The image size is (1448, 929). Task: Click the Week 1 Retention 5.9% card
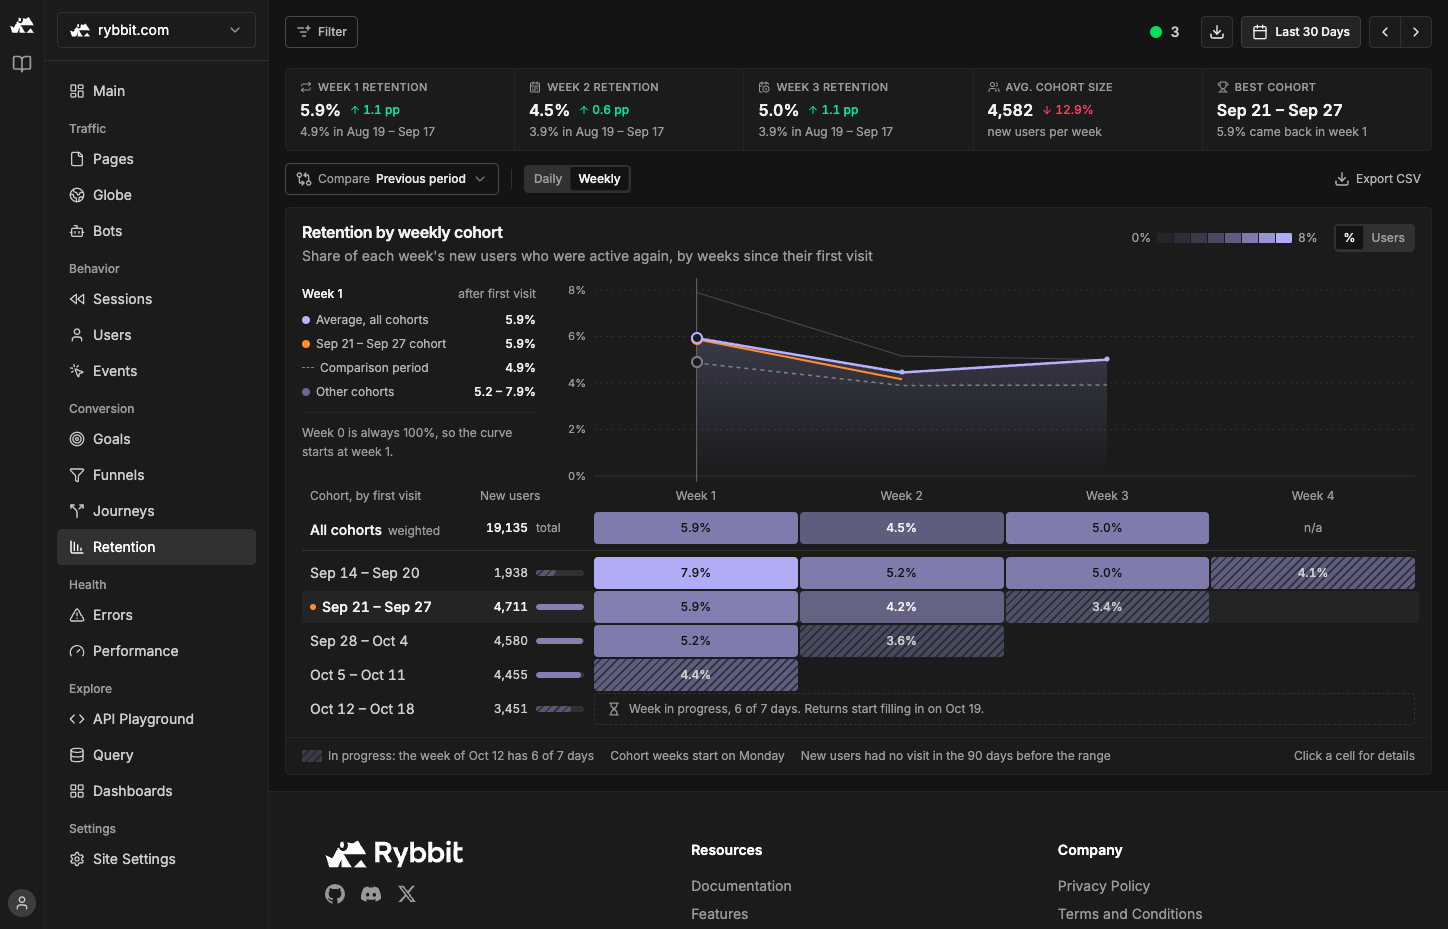tap(400, 109)
